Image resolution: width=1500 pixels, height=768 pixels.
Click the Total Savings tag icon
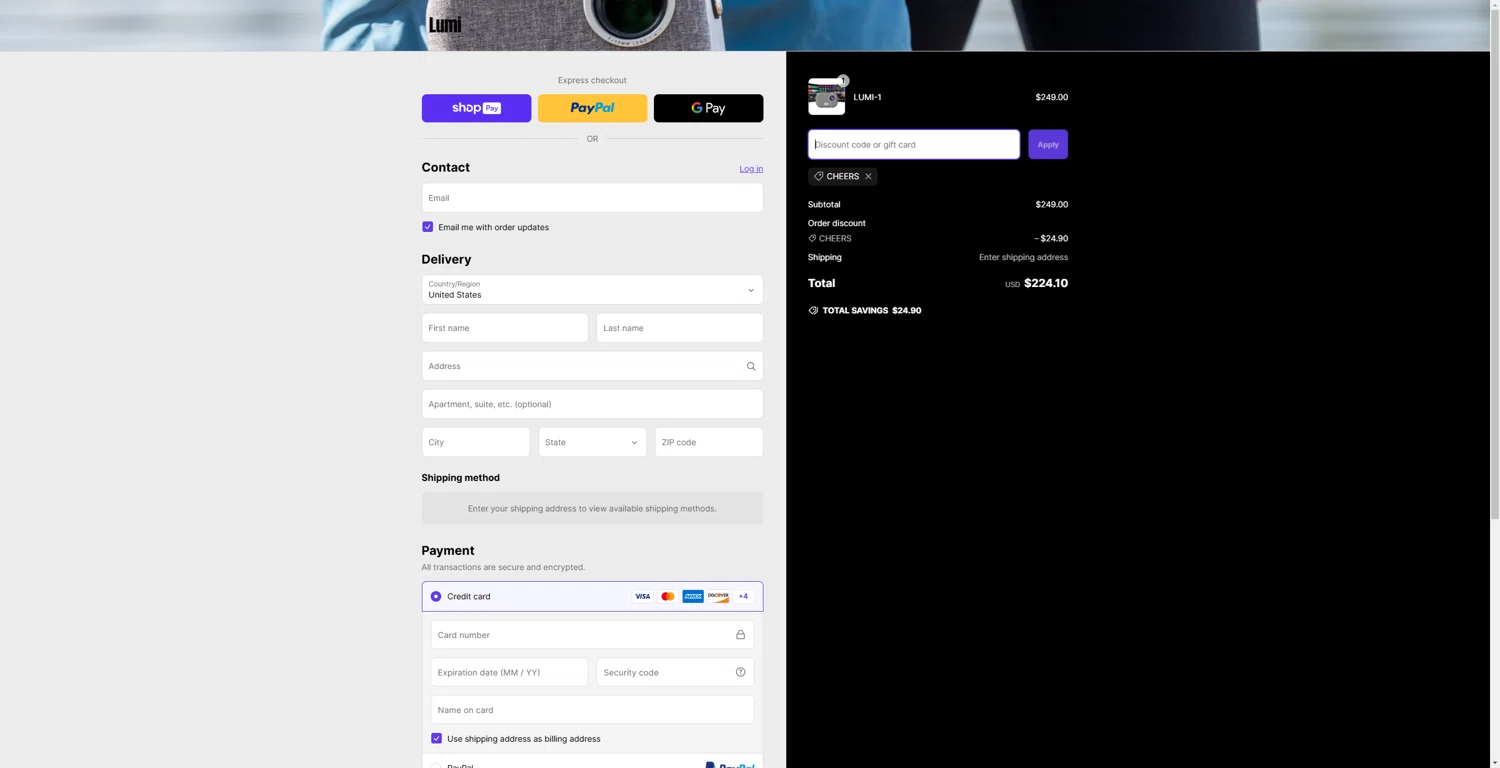(813, 310)
